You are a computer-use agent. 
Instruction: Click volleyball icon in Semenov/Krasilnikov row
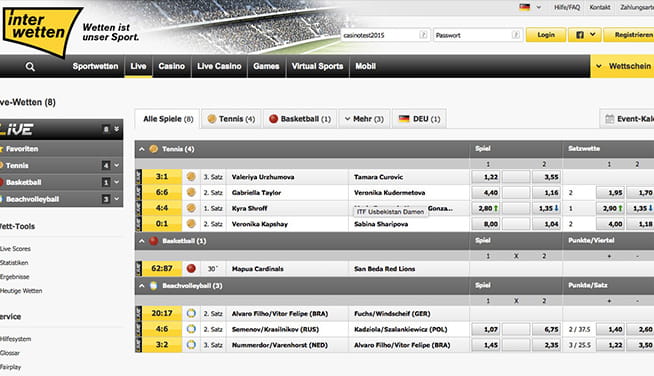[x=191, y=329]
